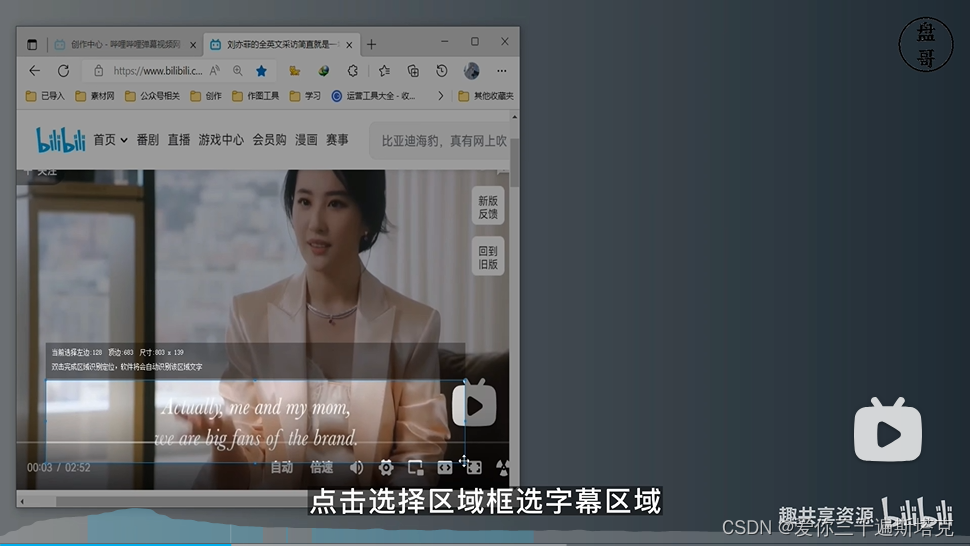Image resolution: width=970 pixels, height=547 pixels.
Task: Click the horizontal scrollbar left arrow
Action: (x=22, y=501)
